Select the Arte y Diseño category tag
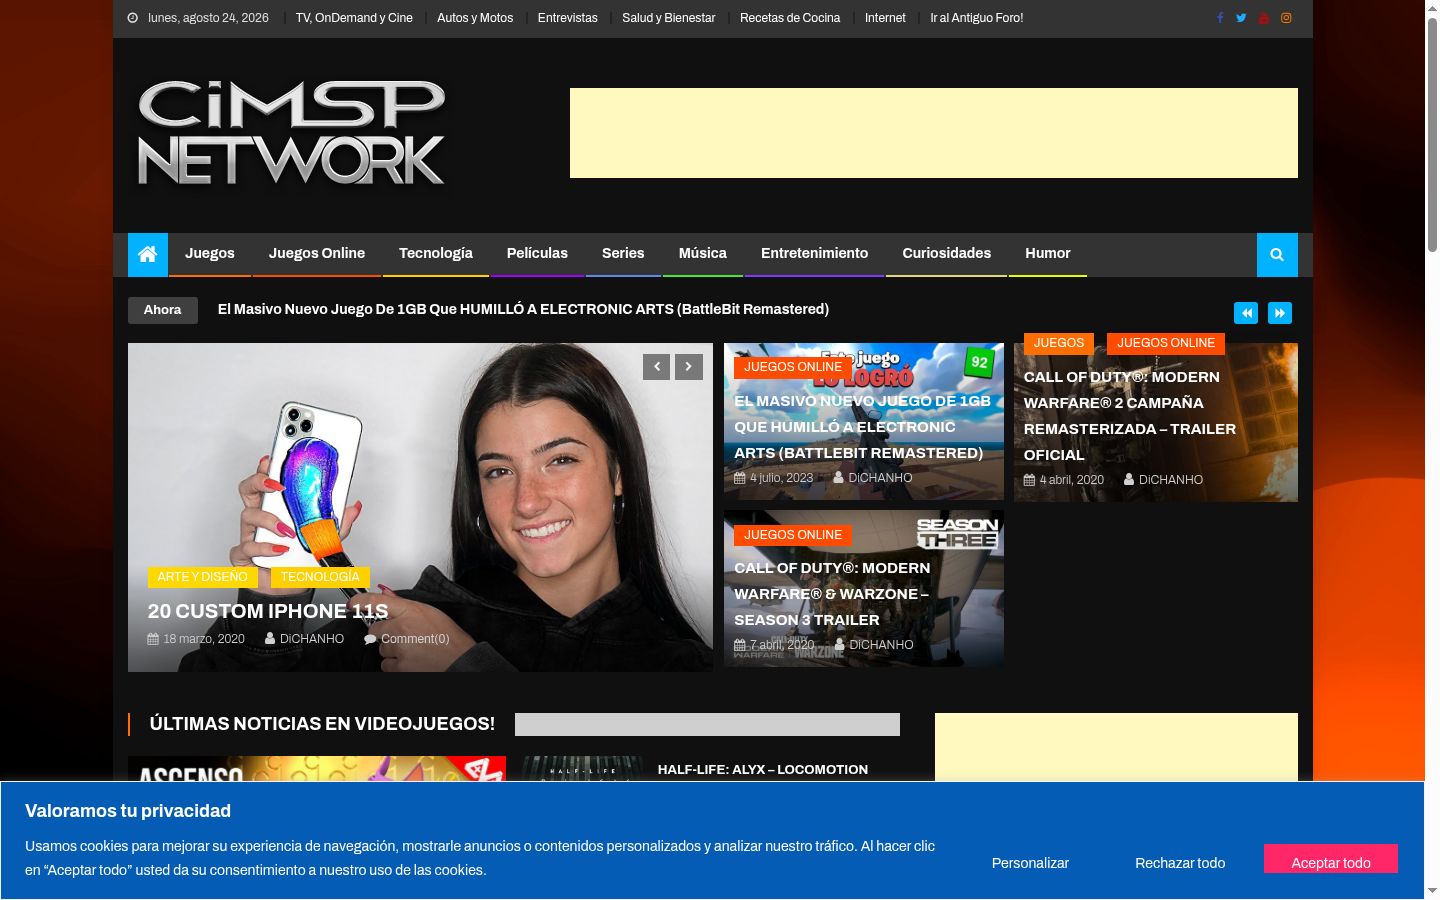 point(202,577)
